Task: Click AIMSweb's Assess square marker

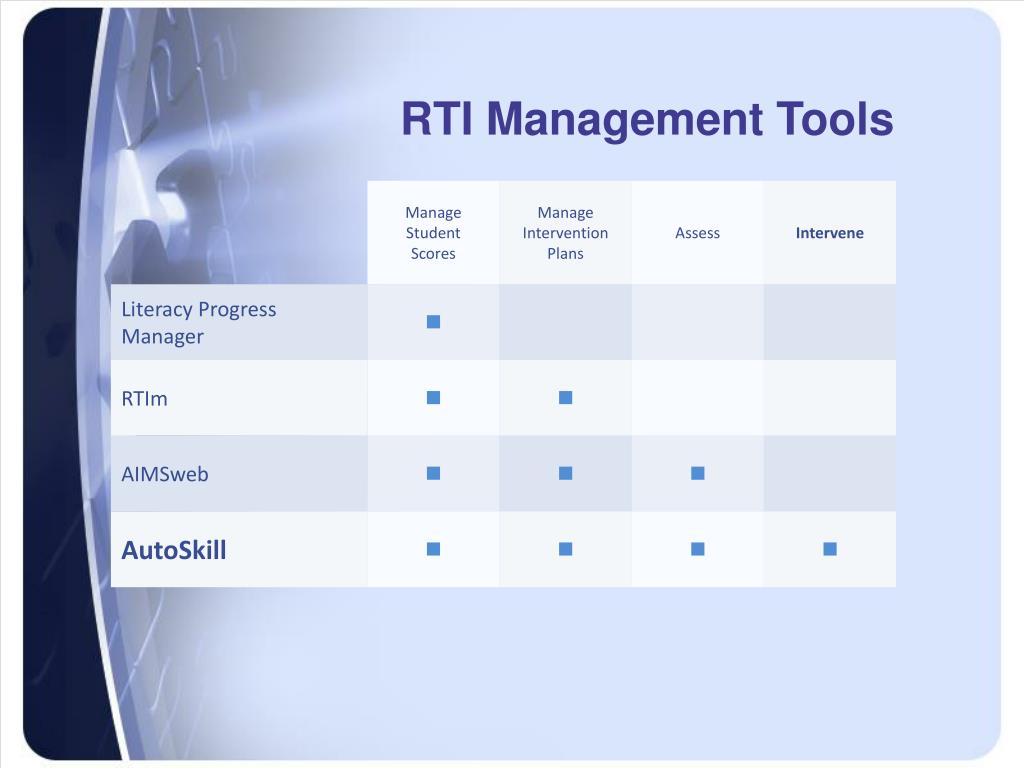Action: tap(698, 473)
